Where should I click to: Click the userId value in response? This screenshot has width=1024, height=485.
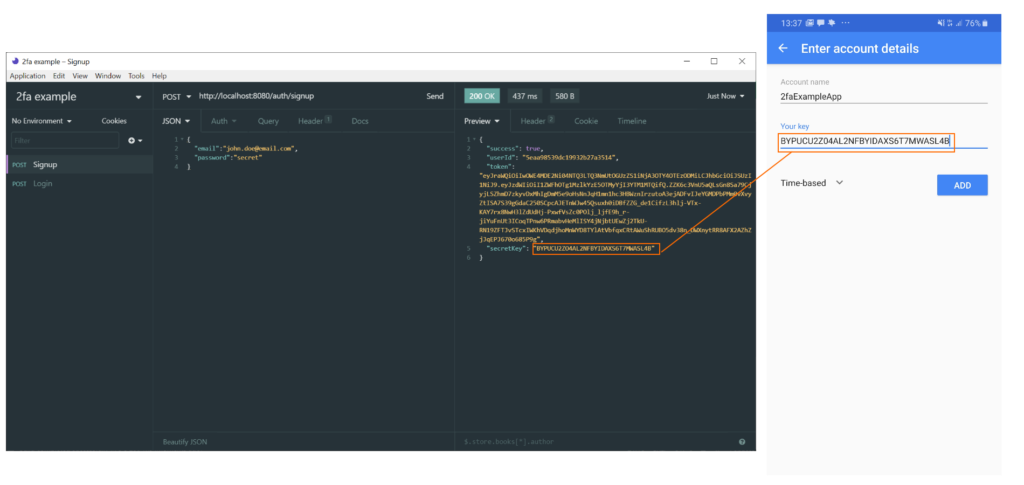coord(569,157)
